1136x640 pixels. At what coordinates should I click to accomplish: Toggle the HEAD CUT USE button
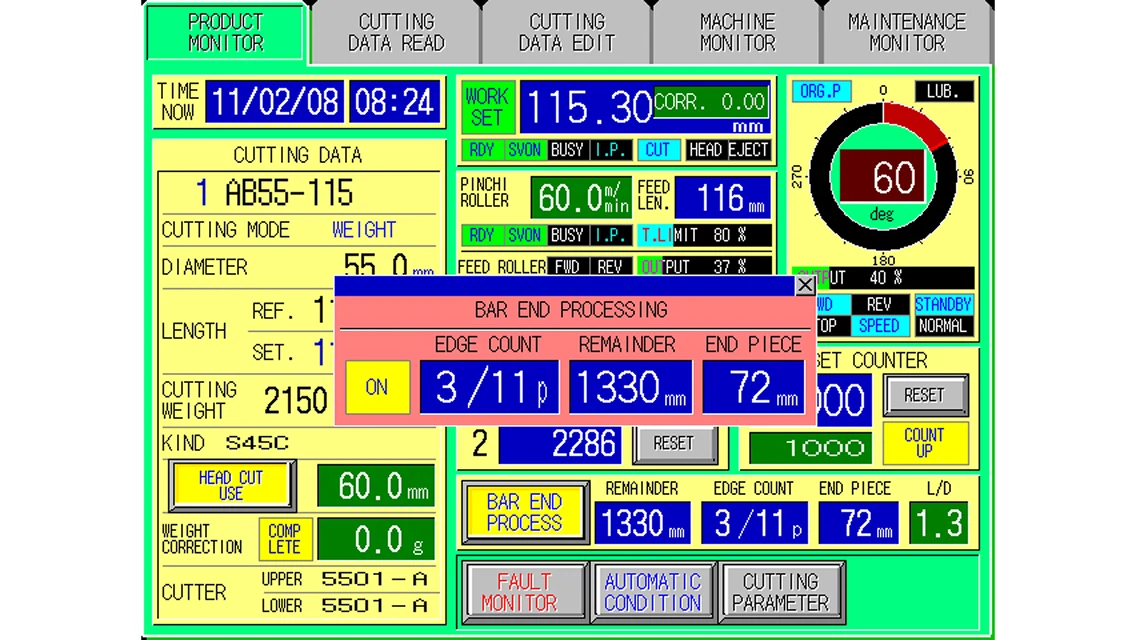pyautogui.click(x=231, y=486)
